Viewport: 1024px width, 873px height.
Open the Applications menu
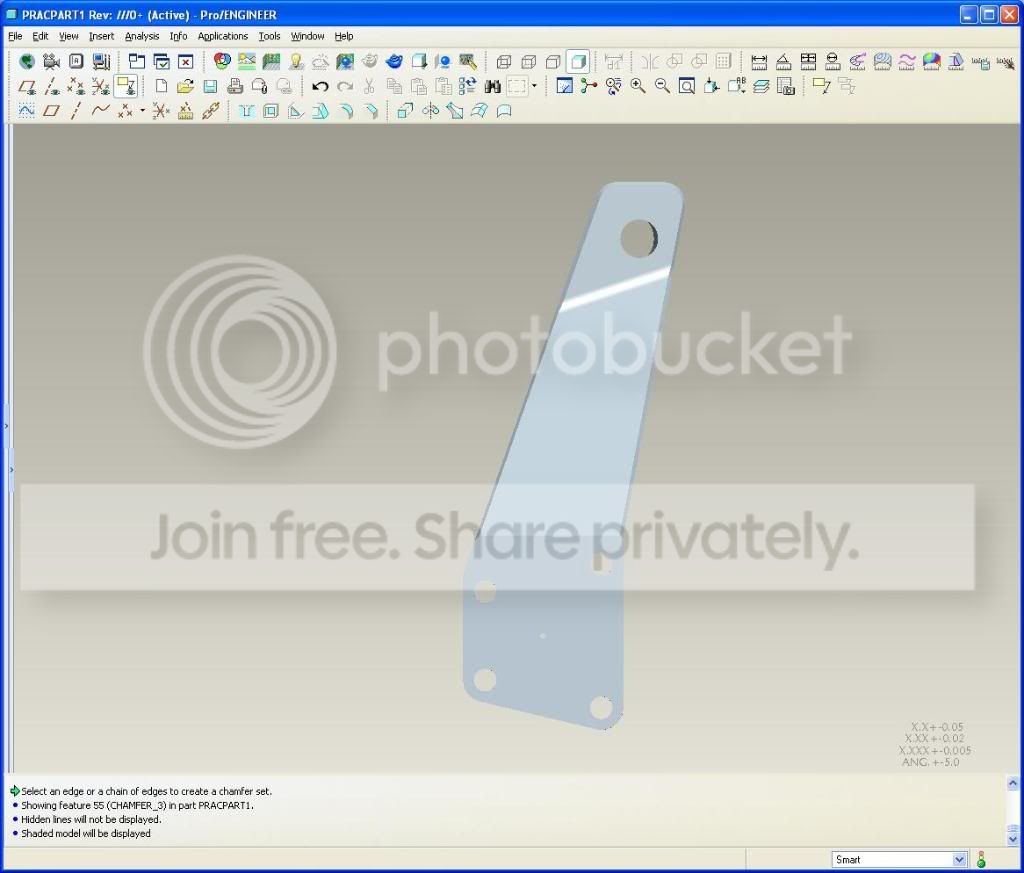[223, 36]
